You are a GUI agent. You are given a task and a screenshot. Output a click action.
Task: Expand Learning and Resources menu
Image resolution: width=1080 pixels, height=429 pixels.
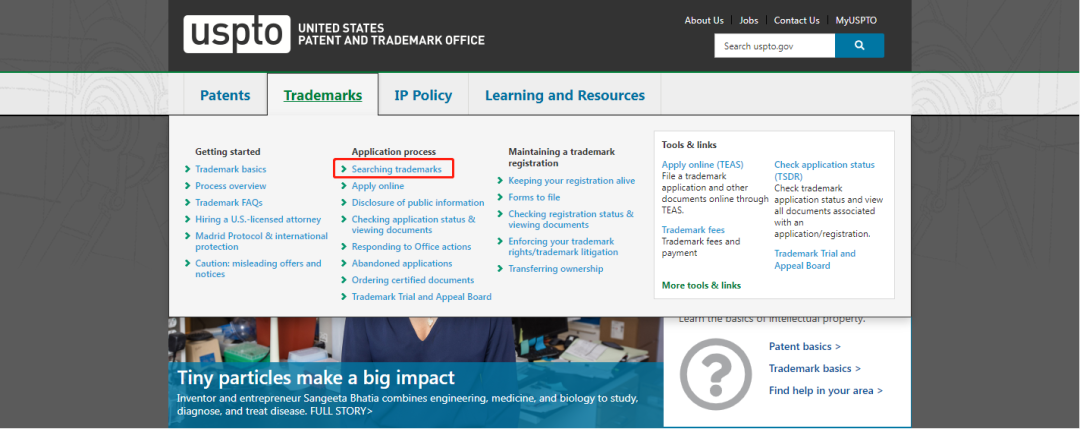[x=565, y=96]
